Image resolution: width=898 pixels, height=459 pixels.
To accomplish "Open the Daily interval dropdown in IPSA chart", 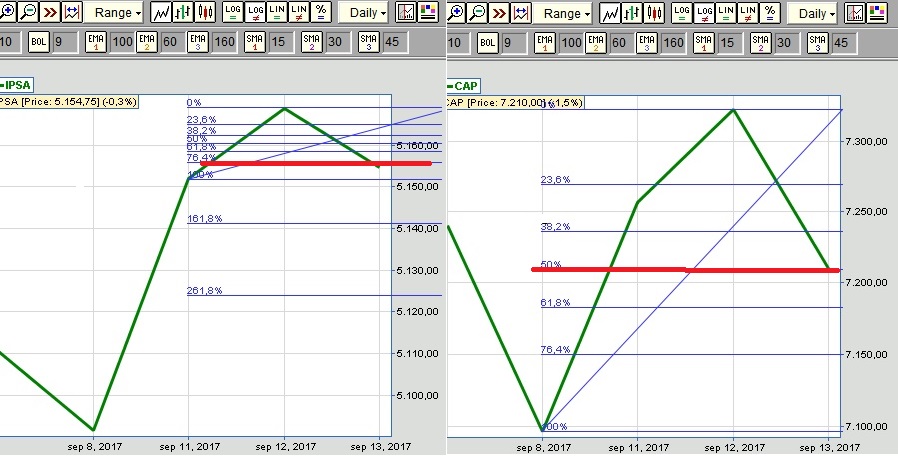I will pos(363,13).
